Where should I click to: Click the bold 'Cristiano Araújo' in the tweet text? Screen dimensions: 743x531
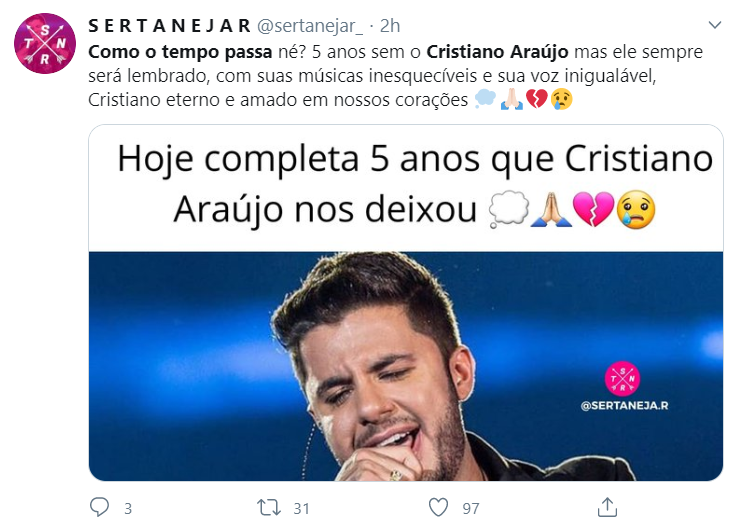pos(497,52)
